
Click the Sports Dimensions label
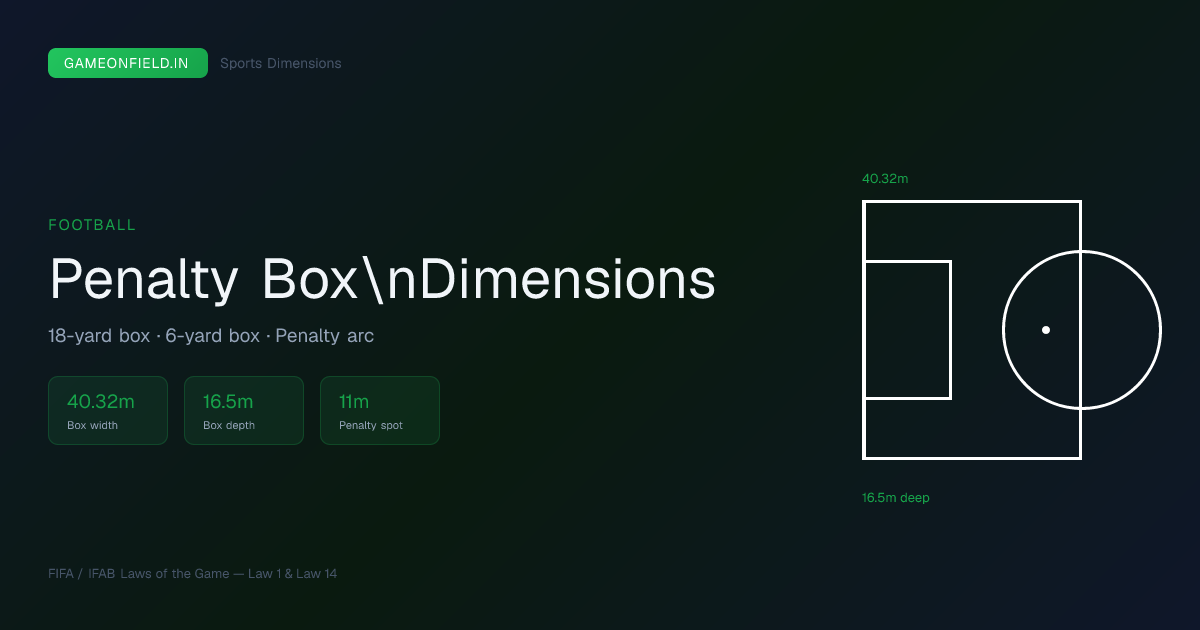(281, 63)
